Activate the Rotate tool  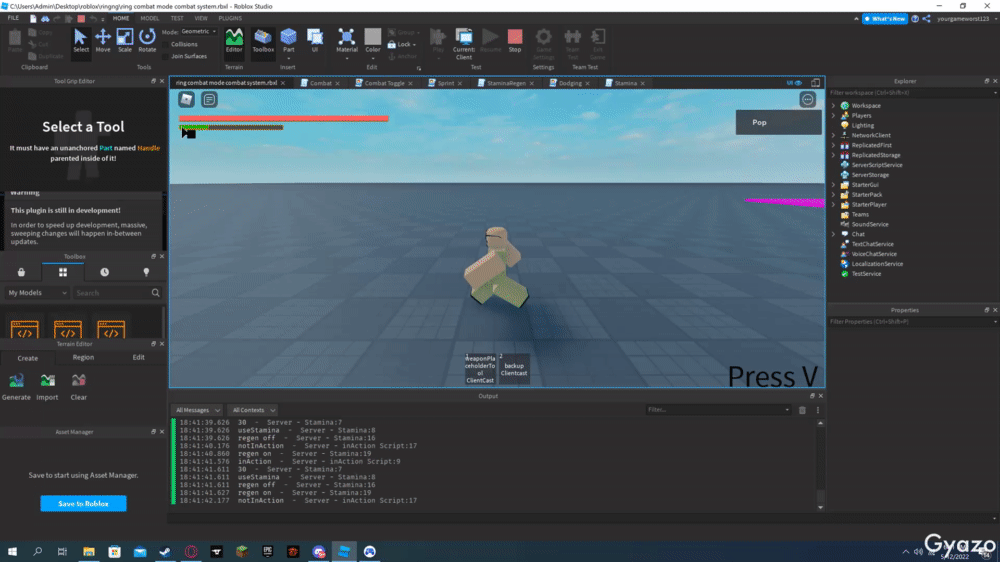(x=147, y=41)
